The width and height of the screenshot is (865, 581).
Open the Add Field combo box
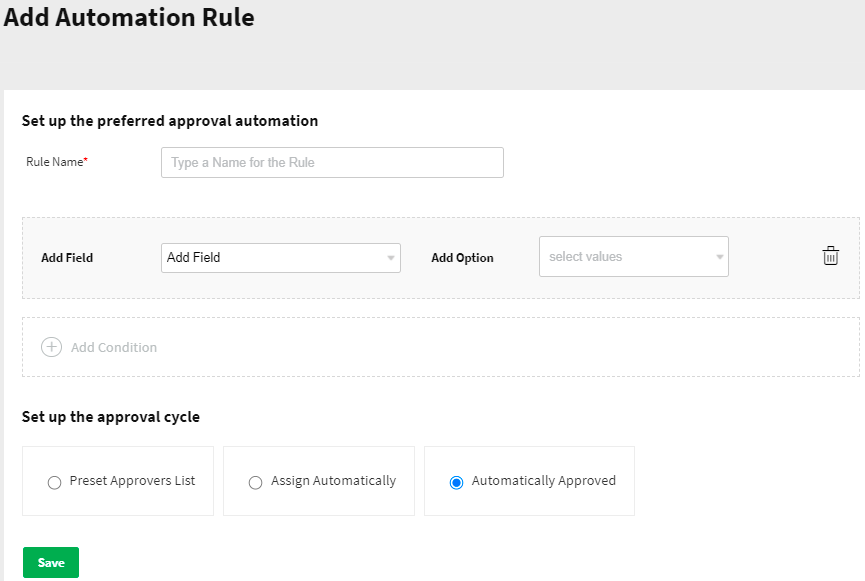click(x=272, y=258)
